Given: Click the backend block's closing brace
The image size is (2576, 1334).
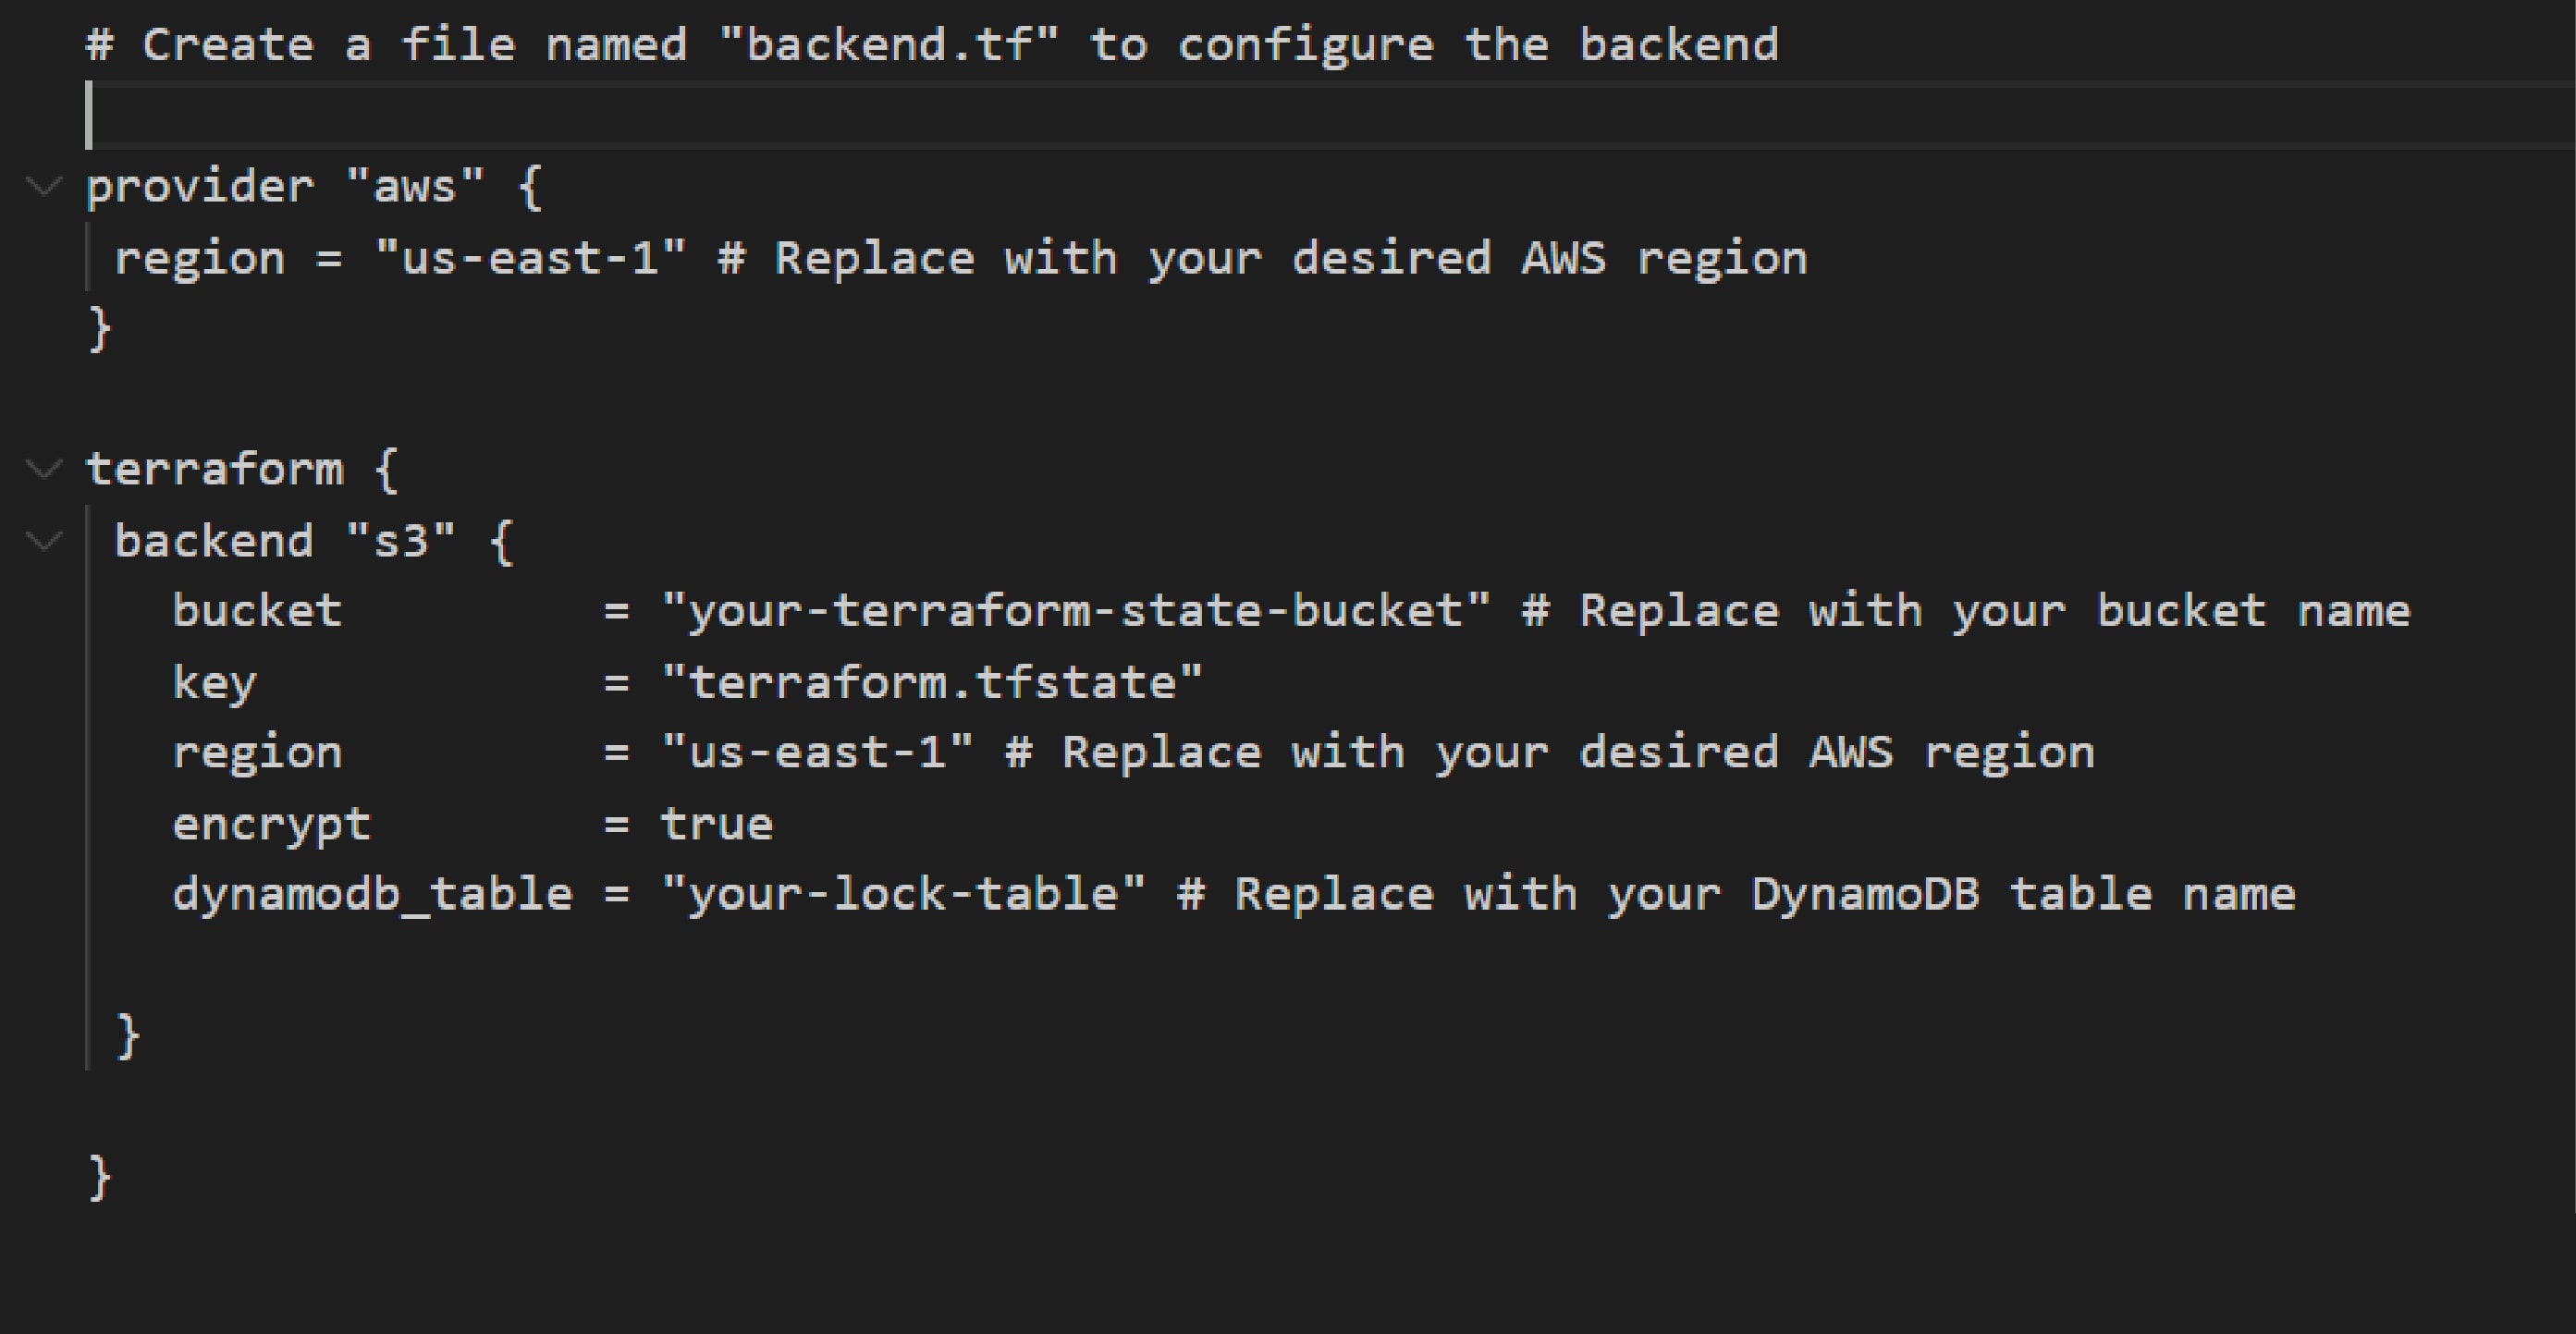Looking at the screenshot, I should [x=128, y=1036].
